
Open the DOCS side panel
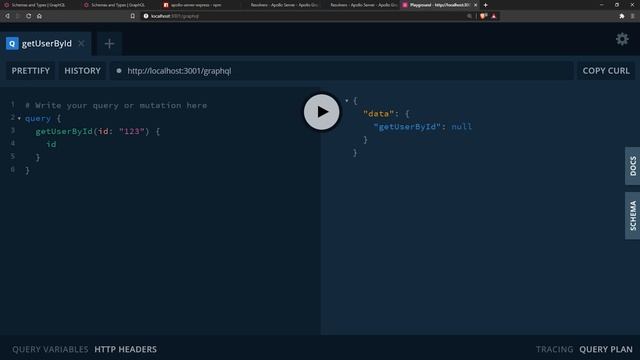[x=632, y=166]
